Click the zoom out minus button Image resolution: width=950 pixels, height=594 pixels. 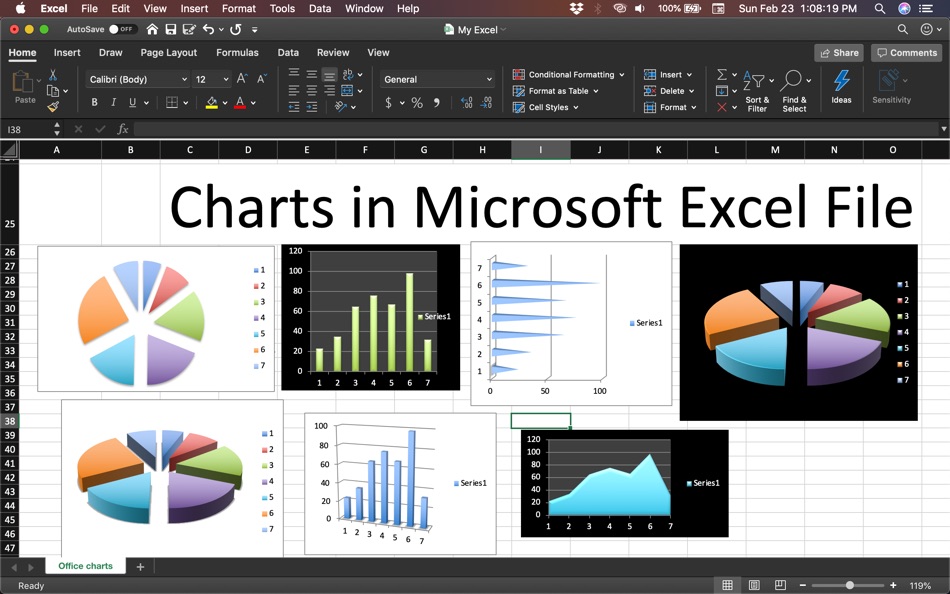click(x=802, y=585)
